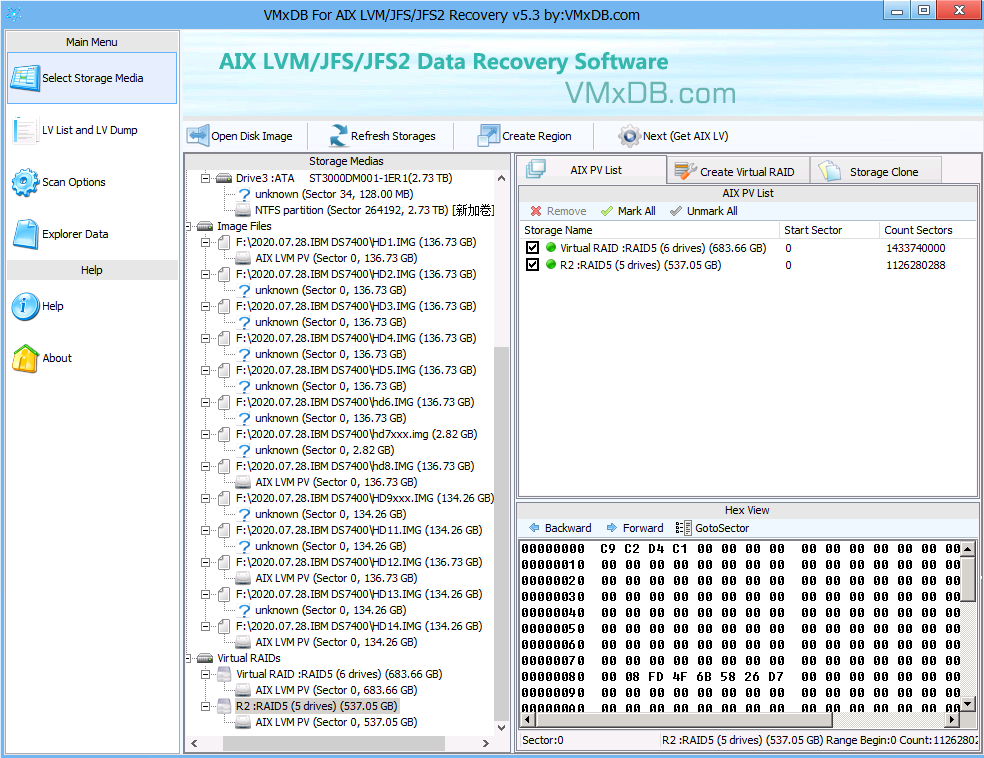Click the Start Sector column header
The width and height of the screenshot is (984, 758).
point(829,230)
